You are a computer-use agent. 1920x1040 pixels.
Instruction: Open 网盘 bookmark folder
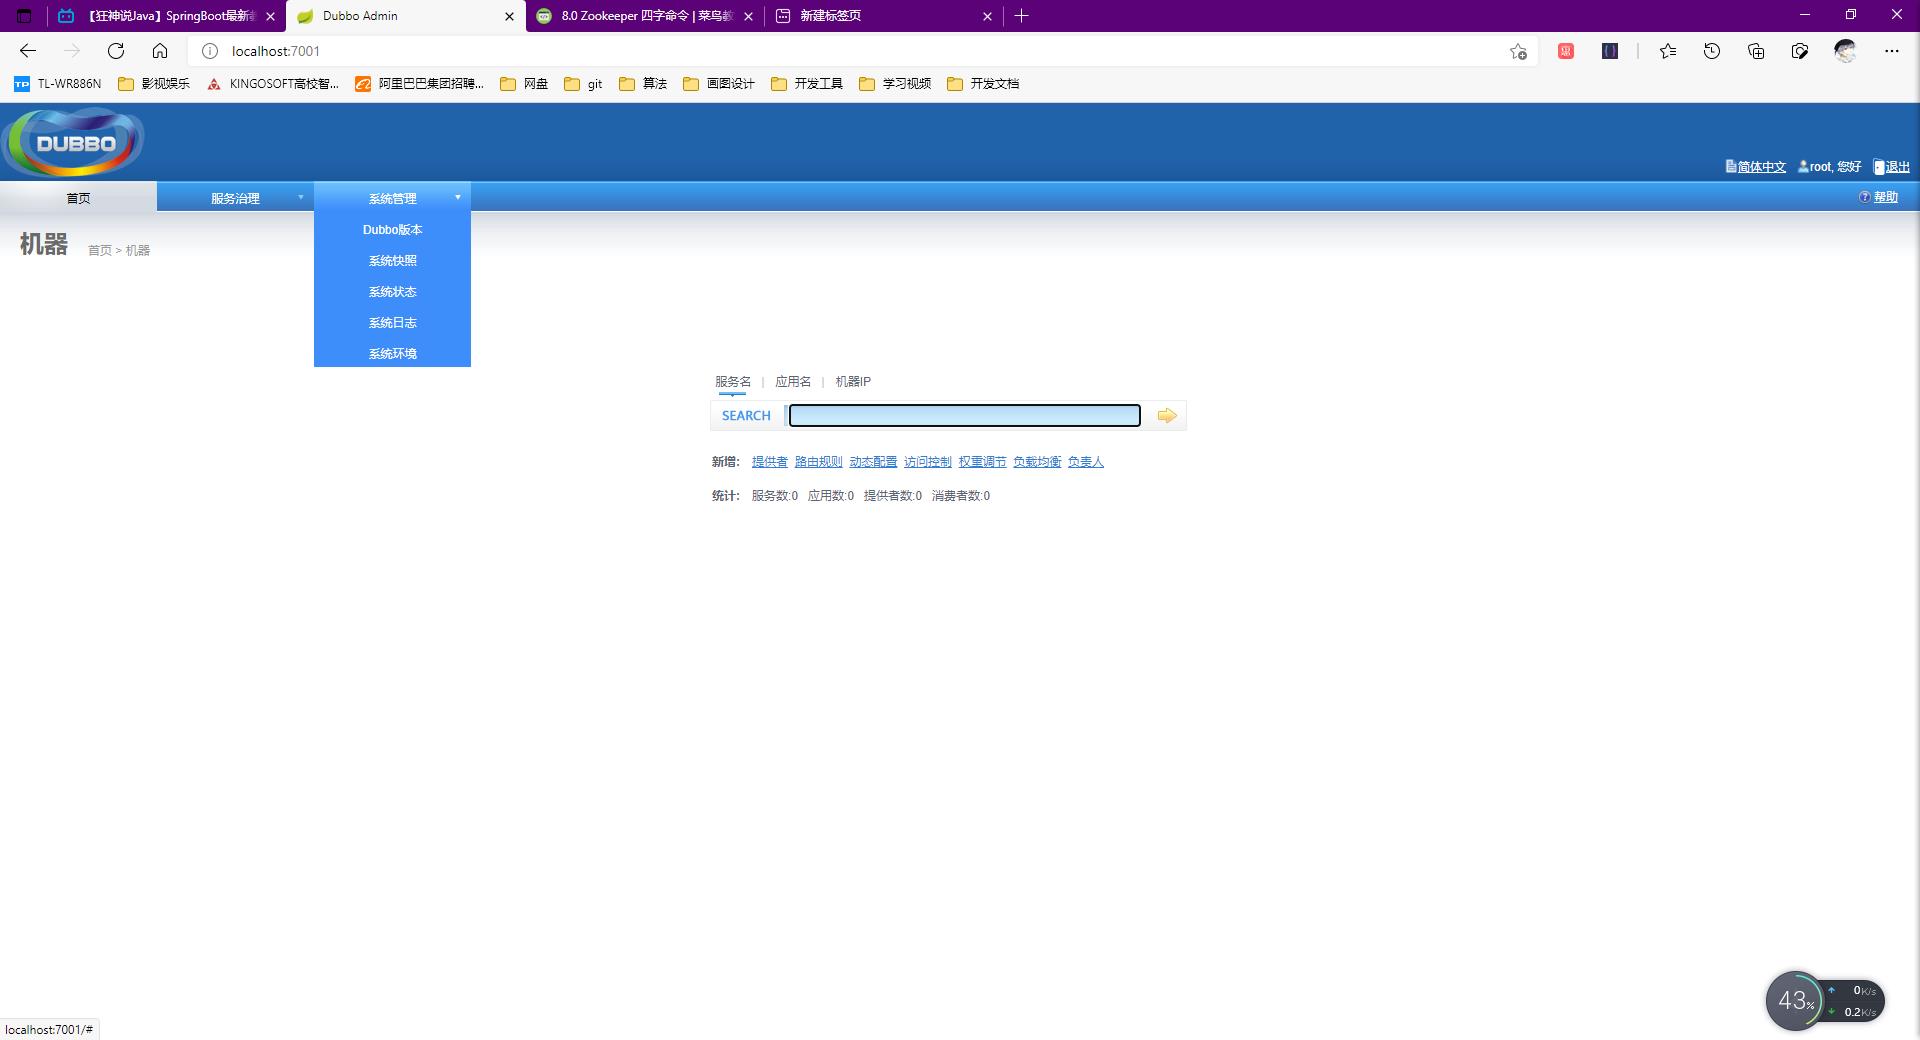tap(524, 84)
